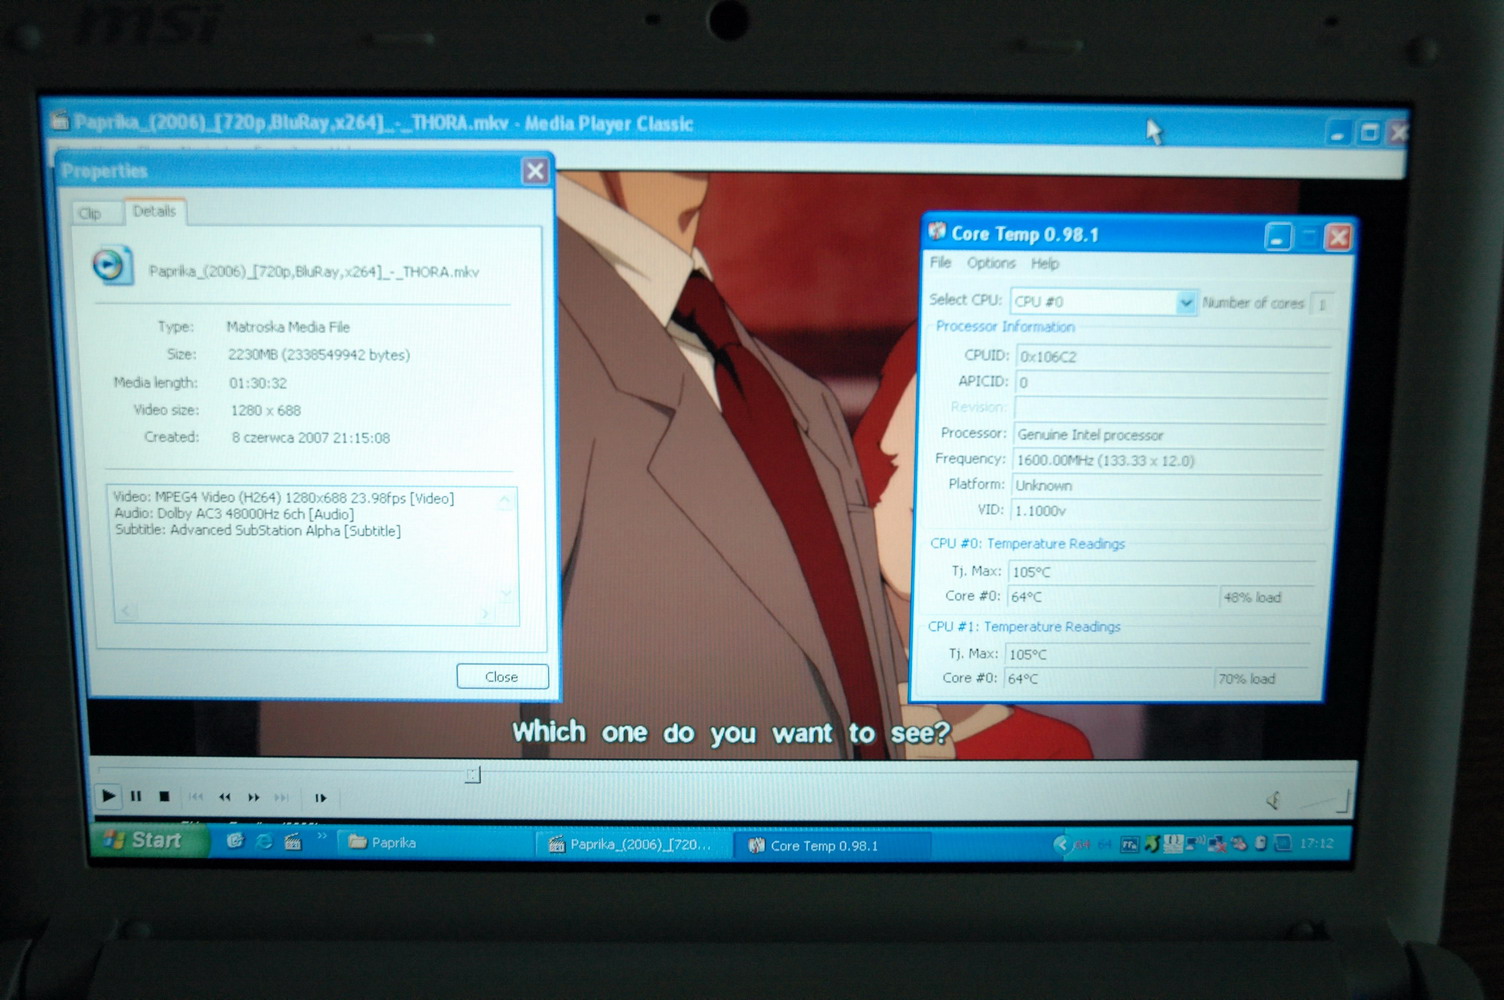Expand quick launch overflow chevron
Screen dimensions: 1504x1000
point(322,836)
